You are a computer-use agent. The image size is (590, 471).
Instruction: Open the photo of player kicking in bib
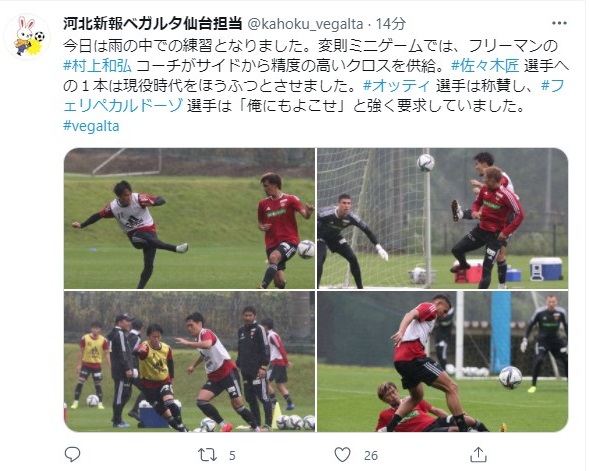(189, 219)
